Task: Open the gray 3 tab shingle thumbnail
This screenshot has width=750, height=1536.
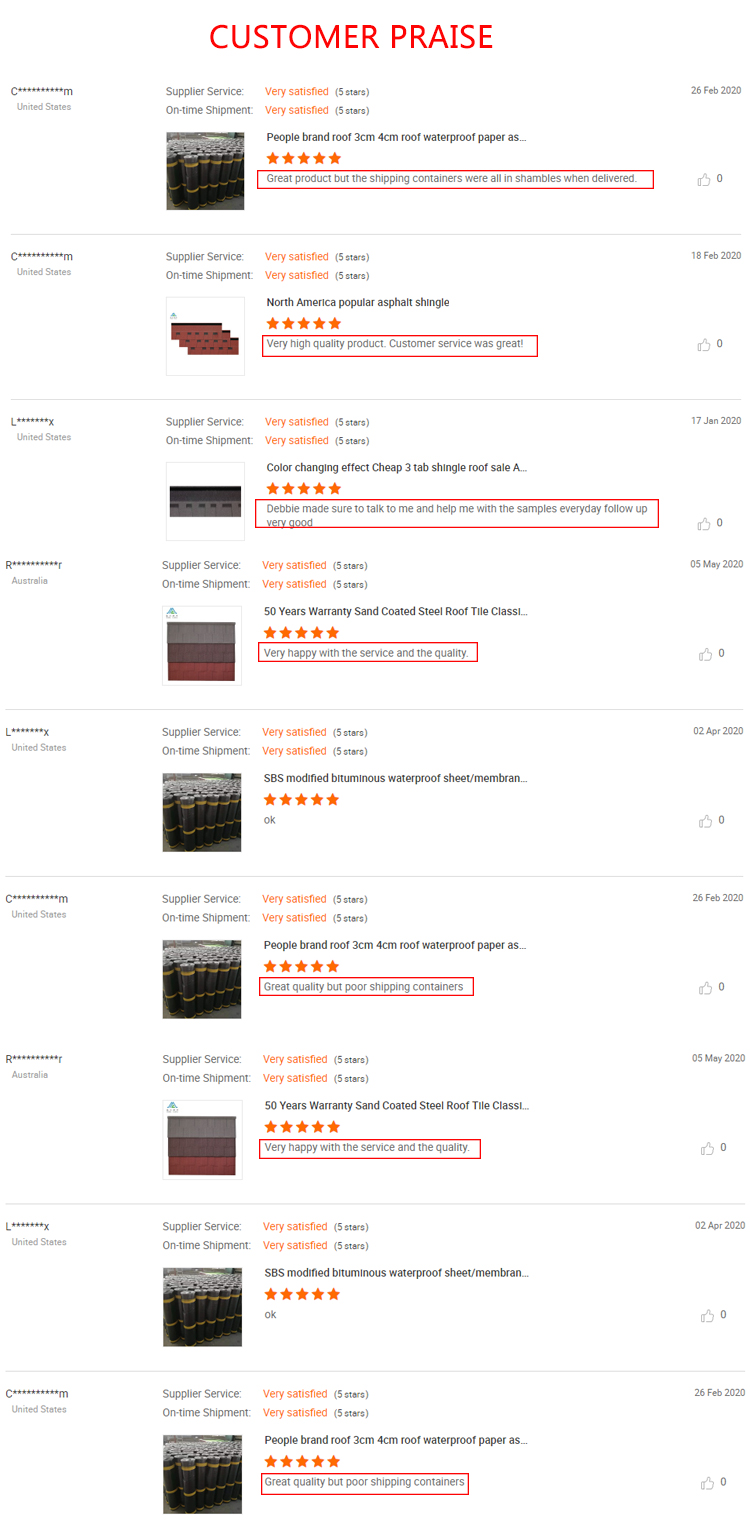Action: point(205,501)
